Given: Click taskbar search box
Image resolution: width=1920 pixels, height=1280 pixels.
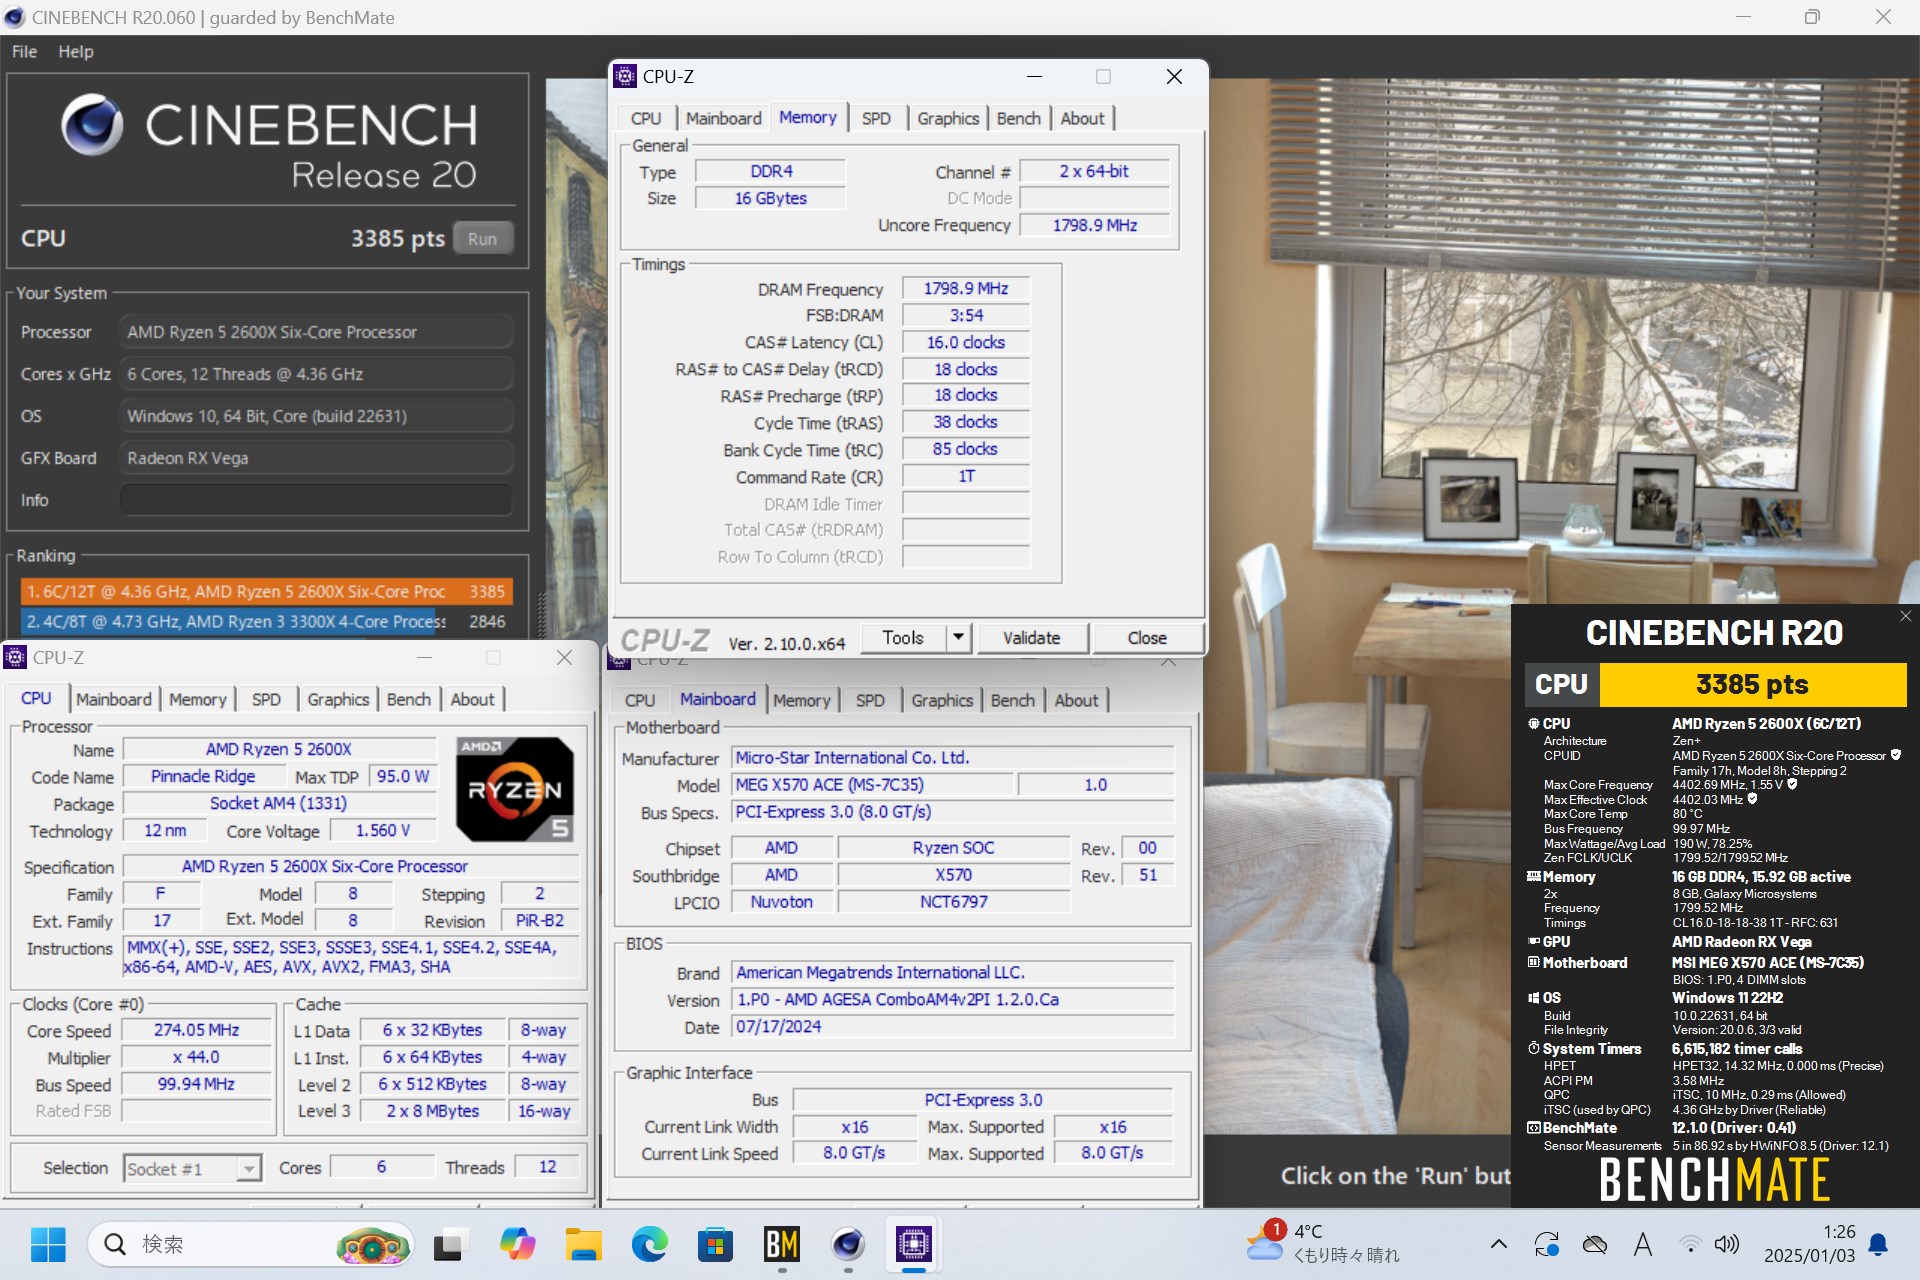Looking at the screenshot, I should click(250, 1244).
